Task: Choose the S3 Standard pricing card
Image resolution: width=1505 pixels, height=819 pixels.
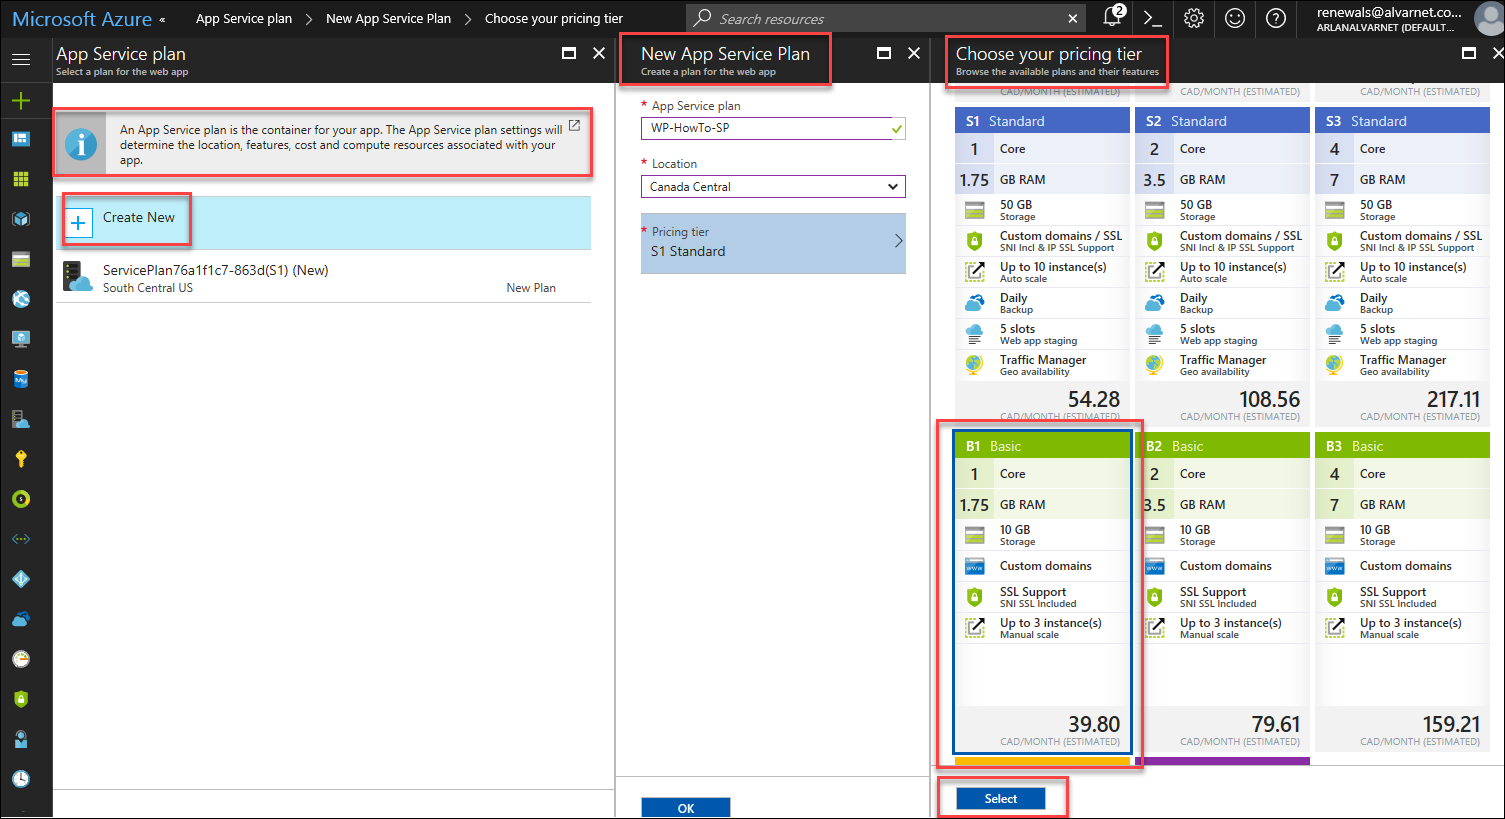Action: (1402, 266)
